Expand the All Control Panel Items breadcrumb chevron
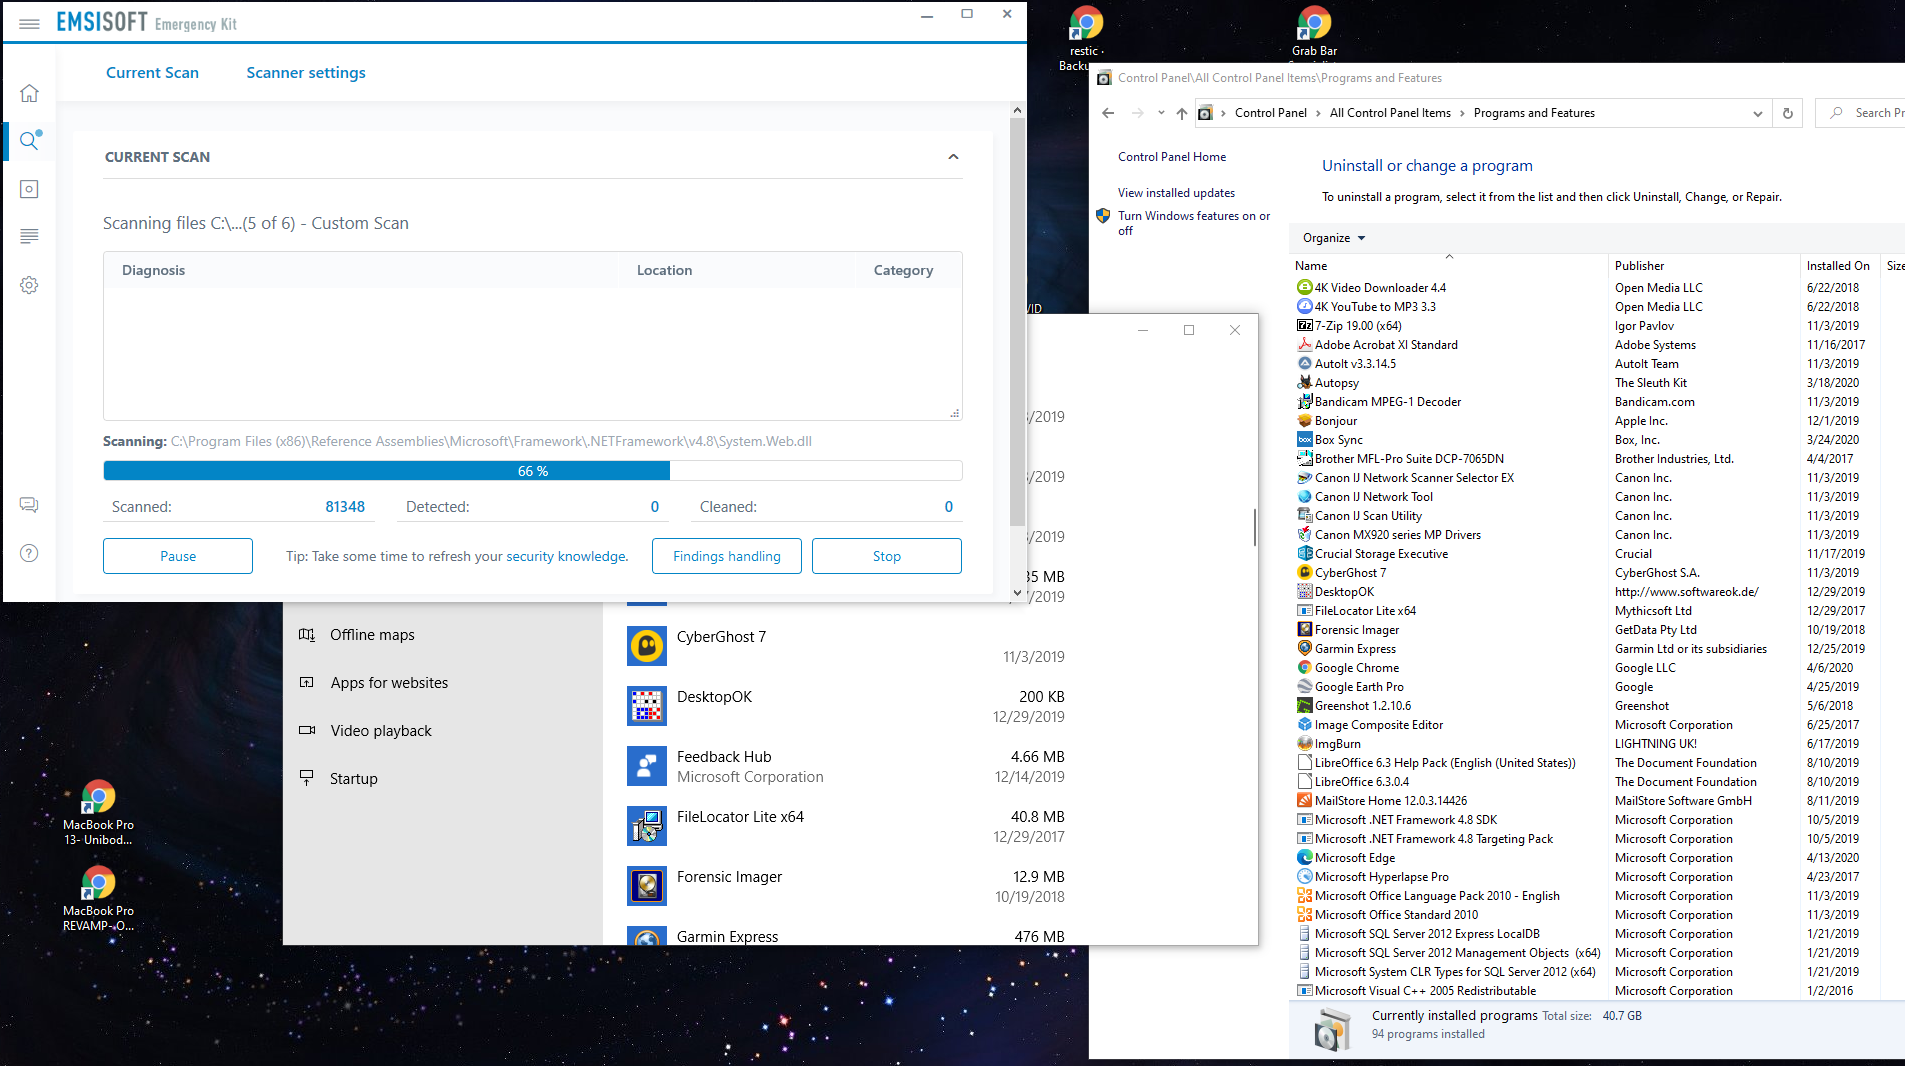 coord(1462,113)
